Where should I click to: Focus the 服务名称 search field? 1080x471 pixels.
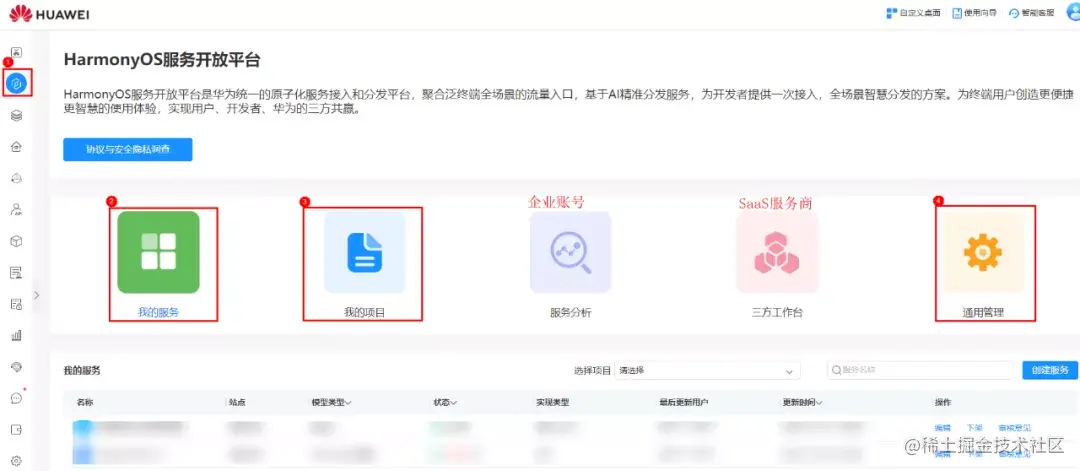point(920,370)
